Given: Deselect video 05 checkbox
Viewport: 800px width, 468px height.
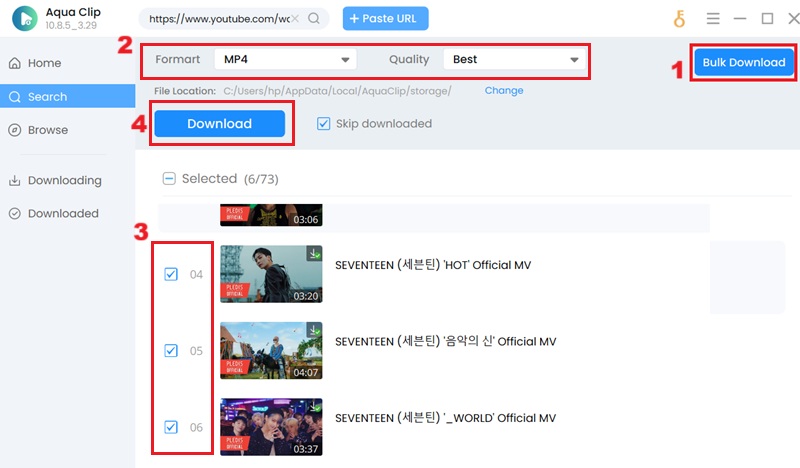Looking at the screenshot, I should pos(171,351).
